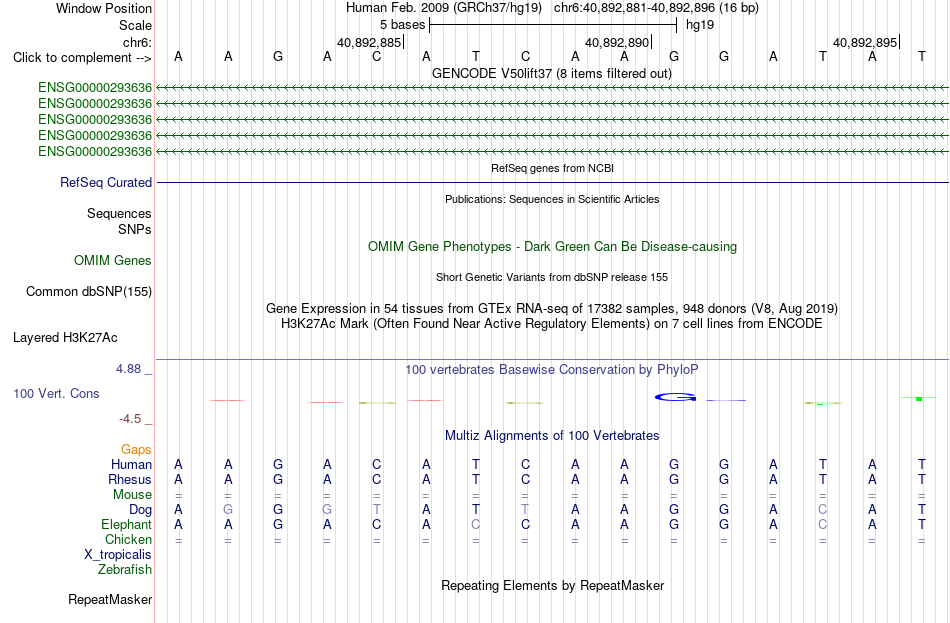Click coordinate marker 40,892,895
Viewport: 950px width, 623px height.
click(x=865, y=42)
